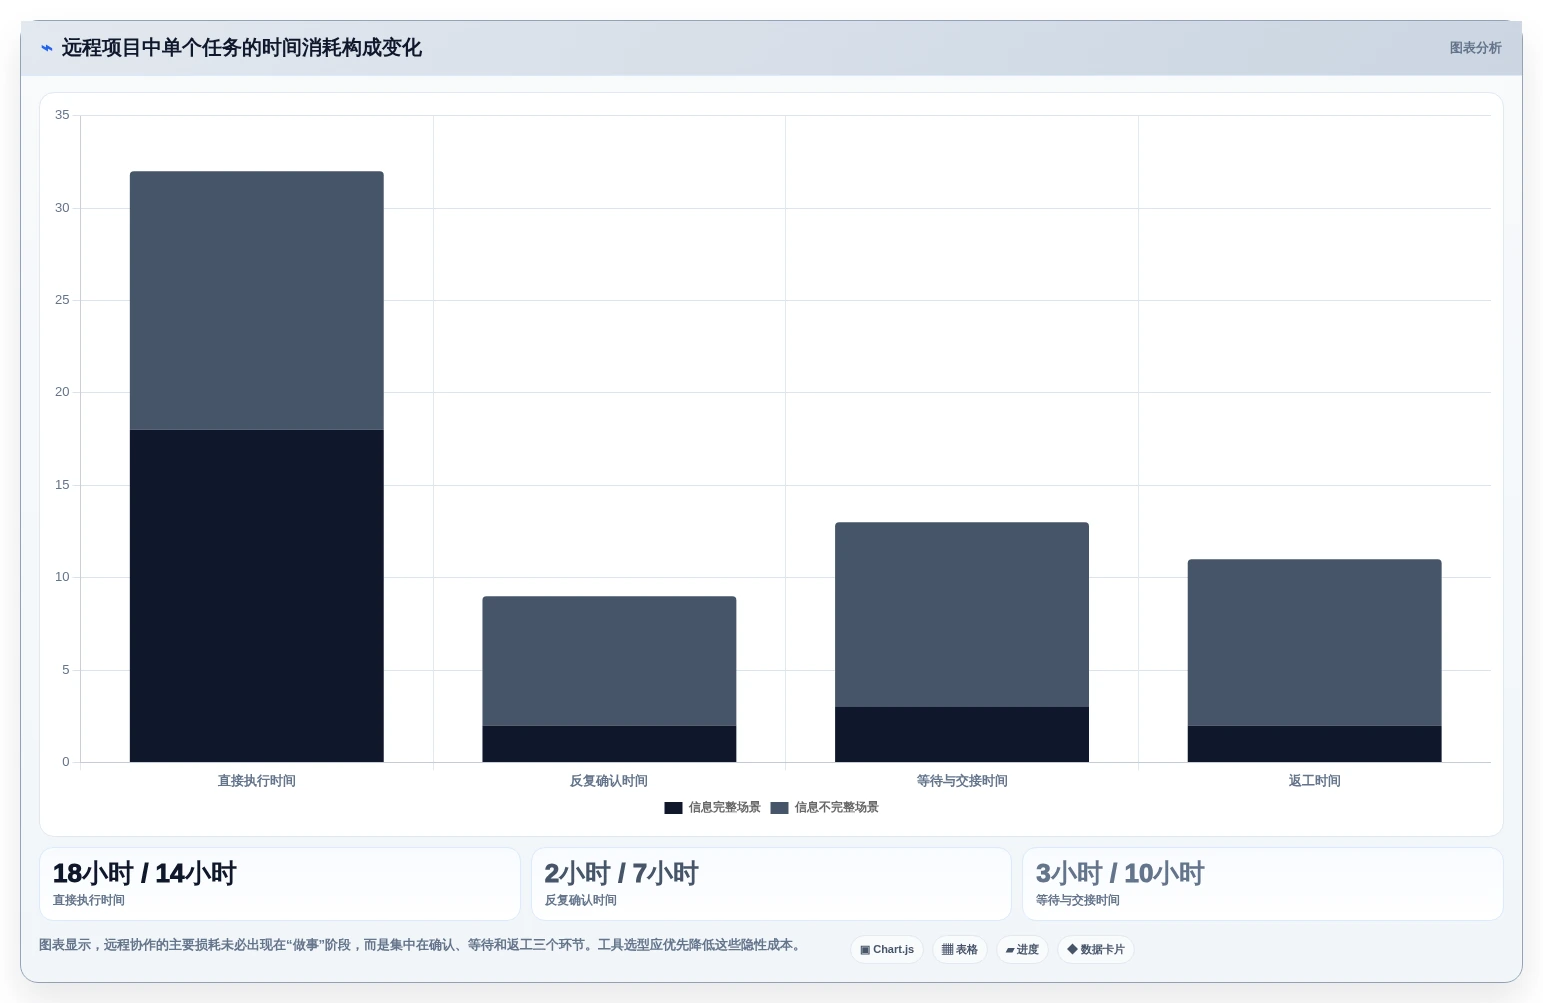Click the 返工时间 x-axis label

click(x=1314, y=781)
